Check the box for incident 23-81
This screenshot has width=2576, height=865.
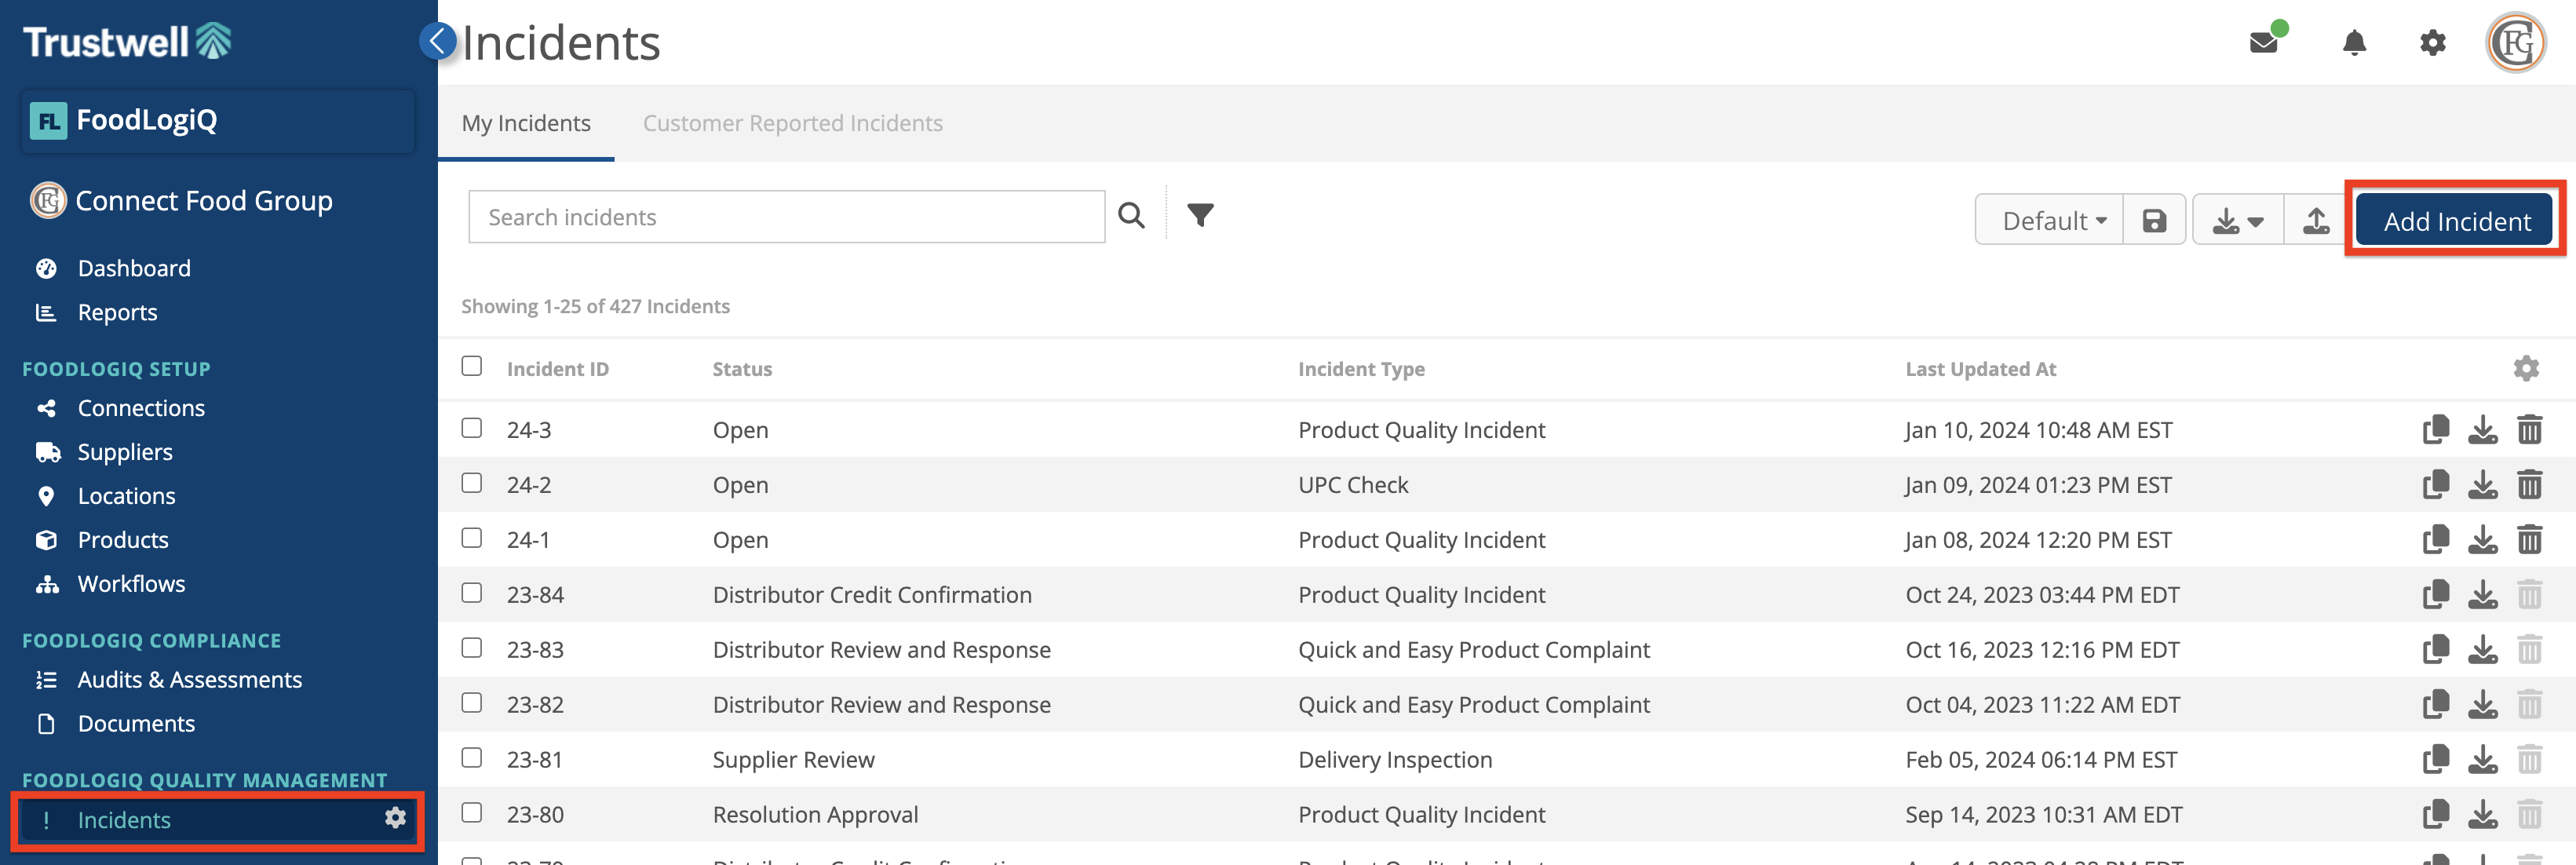472,758
